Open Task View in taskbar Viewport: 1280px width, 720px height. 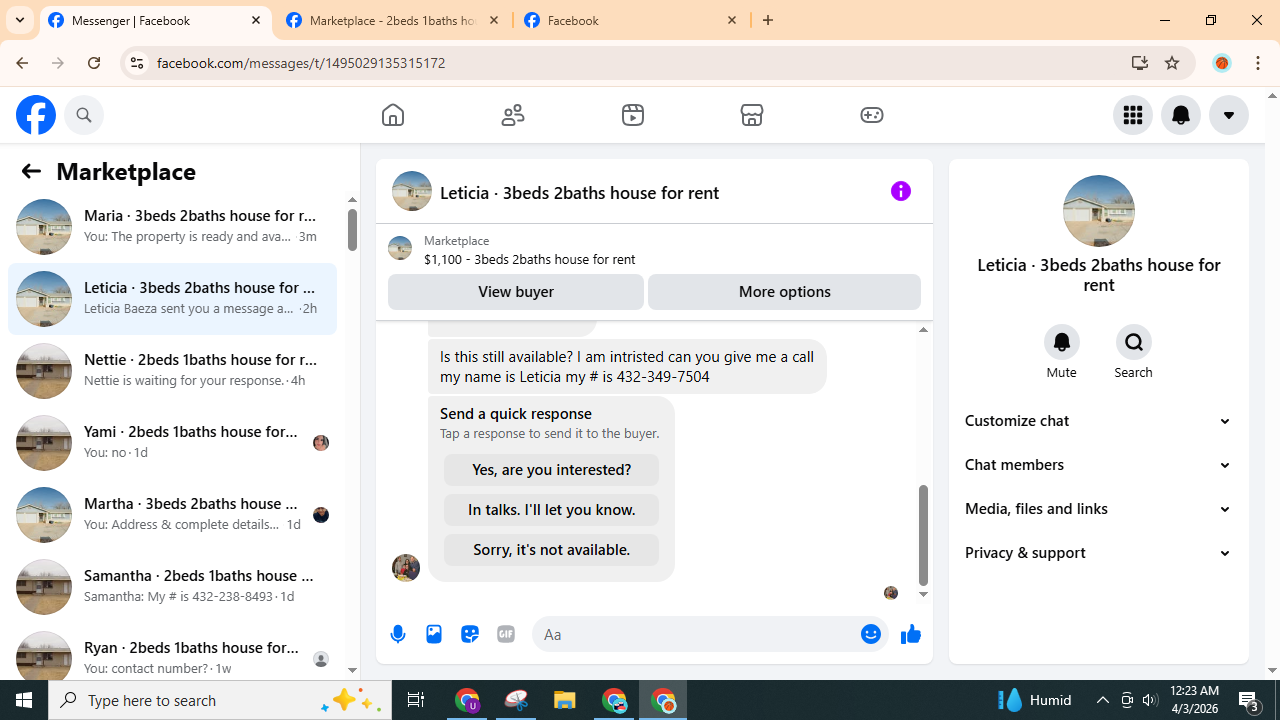(x=416, y=700)
